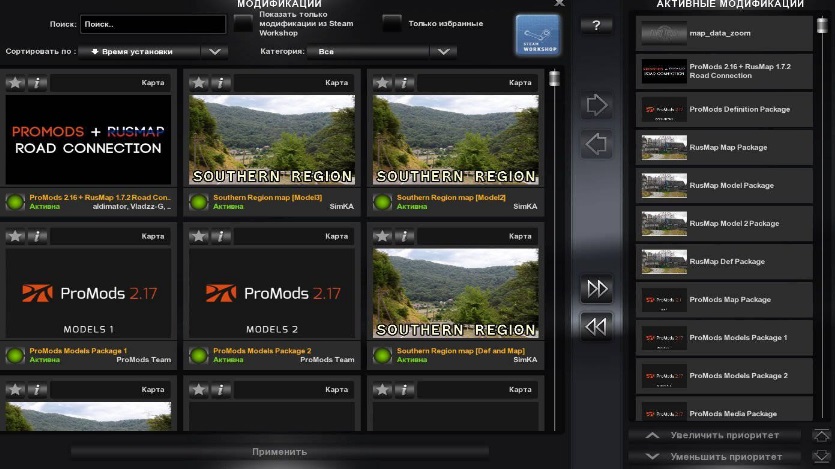
Task: Click double left arrow to deactivate all
Action: (597, 326)
